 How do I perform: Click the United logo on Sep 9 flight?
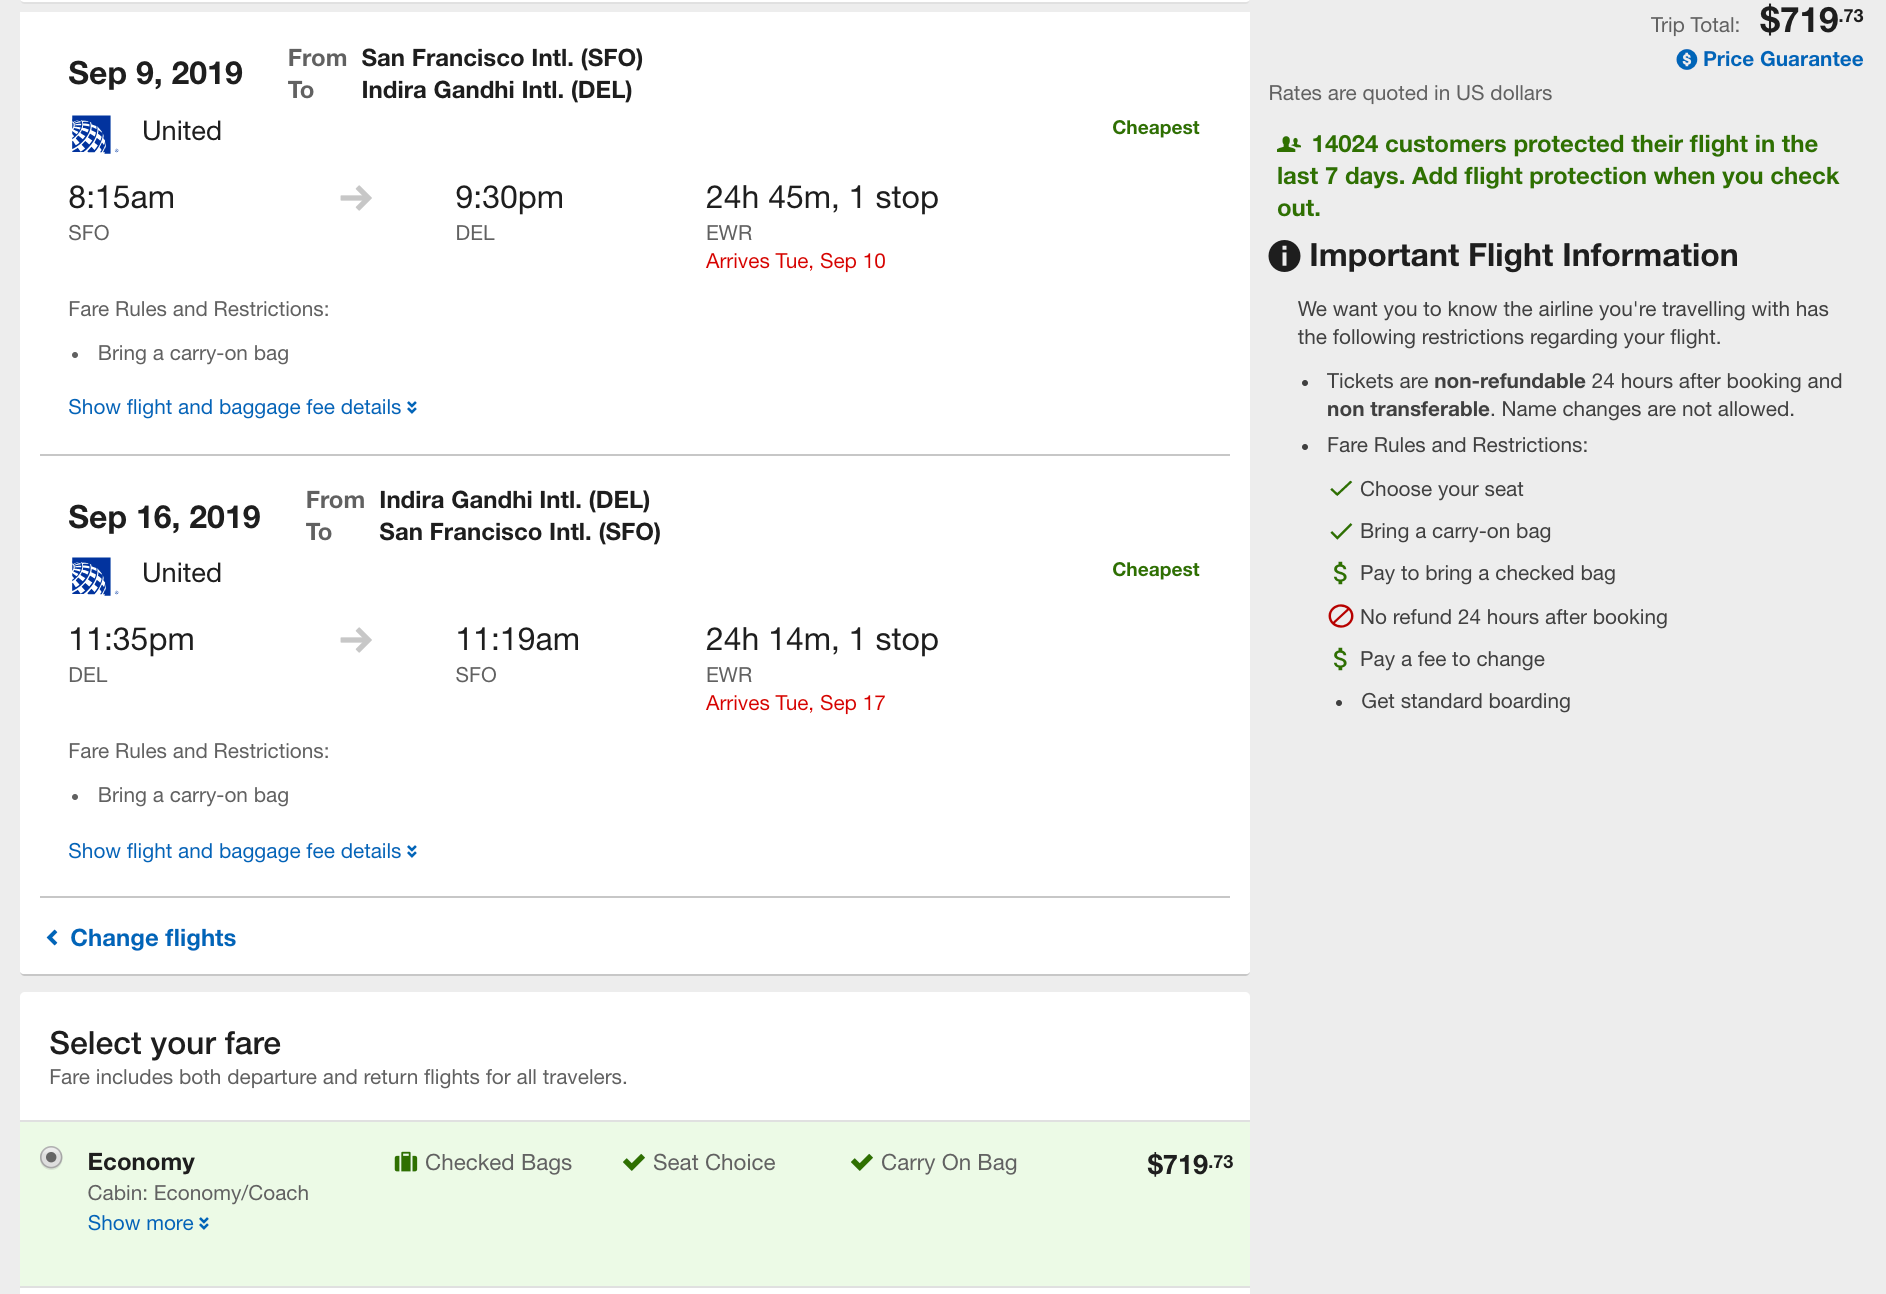92,134
